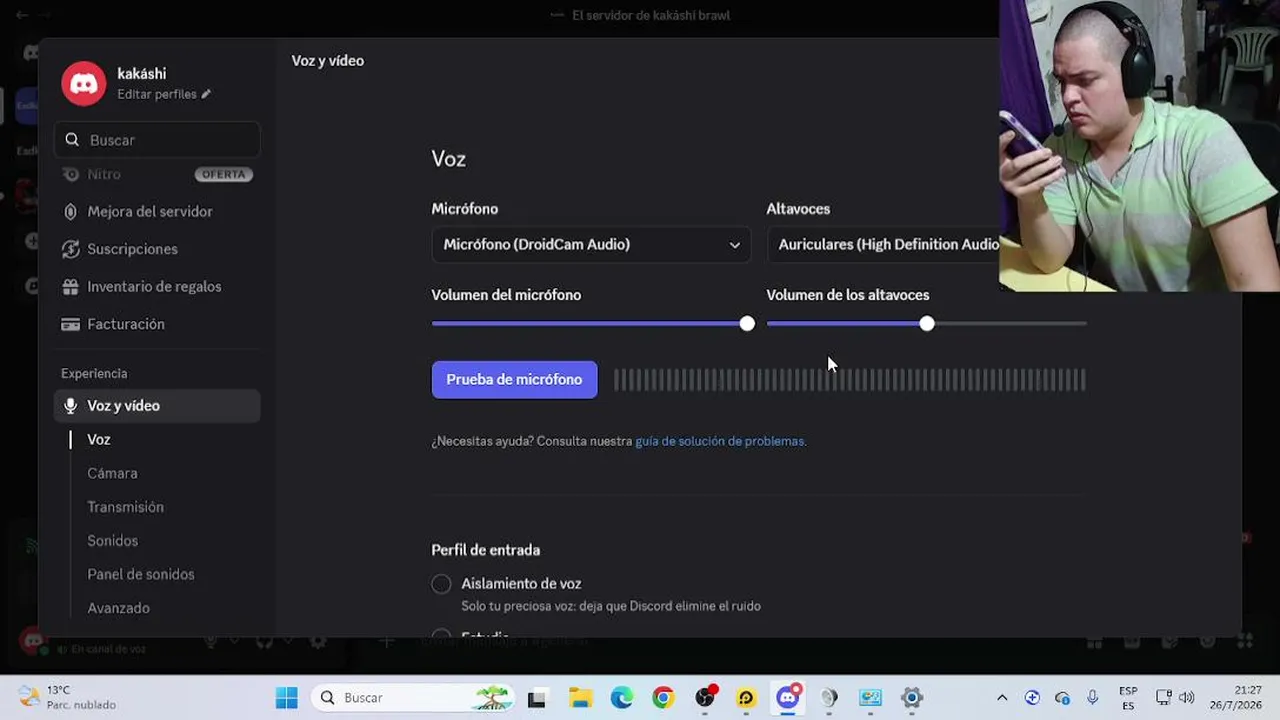This screenshot has height=720, width=1280.
Task: Click the Mejora del servidor boost icon
Action: pos(70,212)
